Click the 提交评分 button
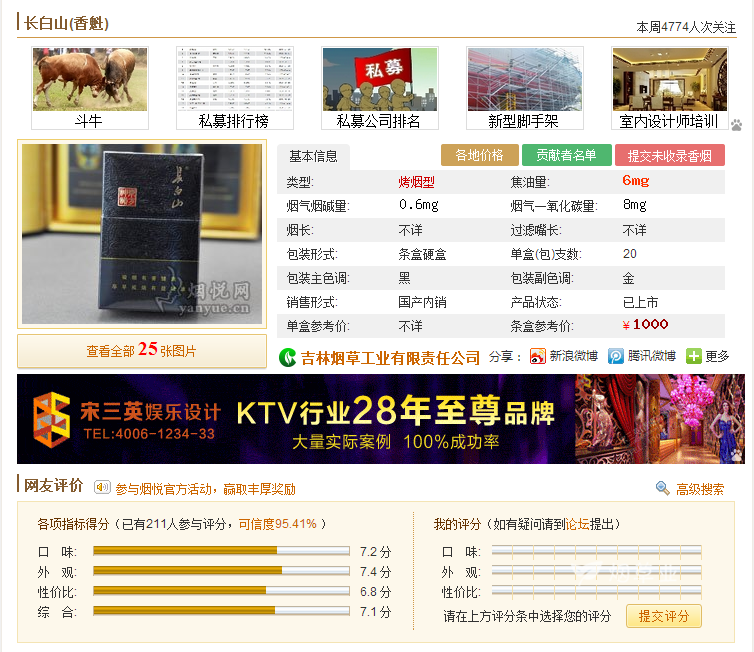The image size is (754, 652). (x=664, y=616)
